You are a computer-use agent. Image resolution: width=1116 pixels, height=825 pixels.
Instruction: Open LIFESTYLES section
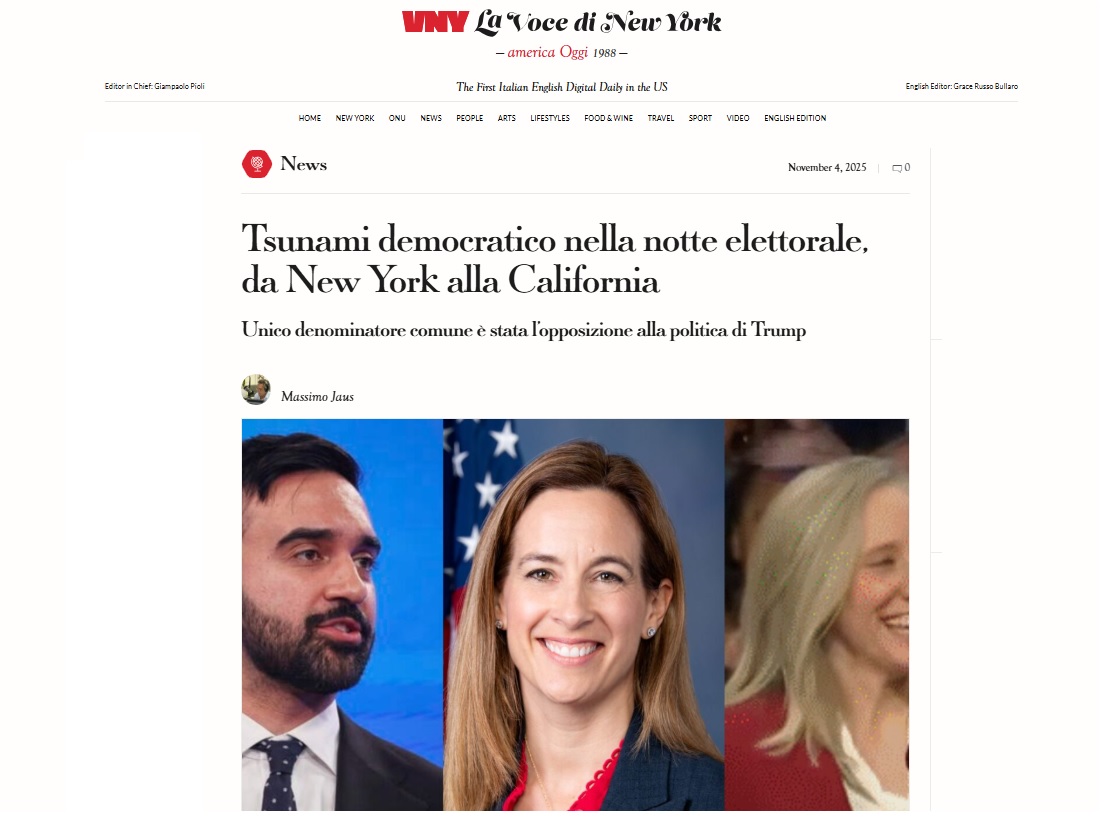(550, 118)
